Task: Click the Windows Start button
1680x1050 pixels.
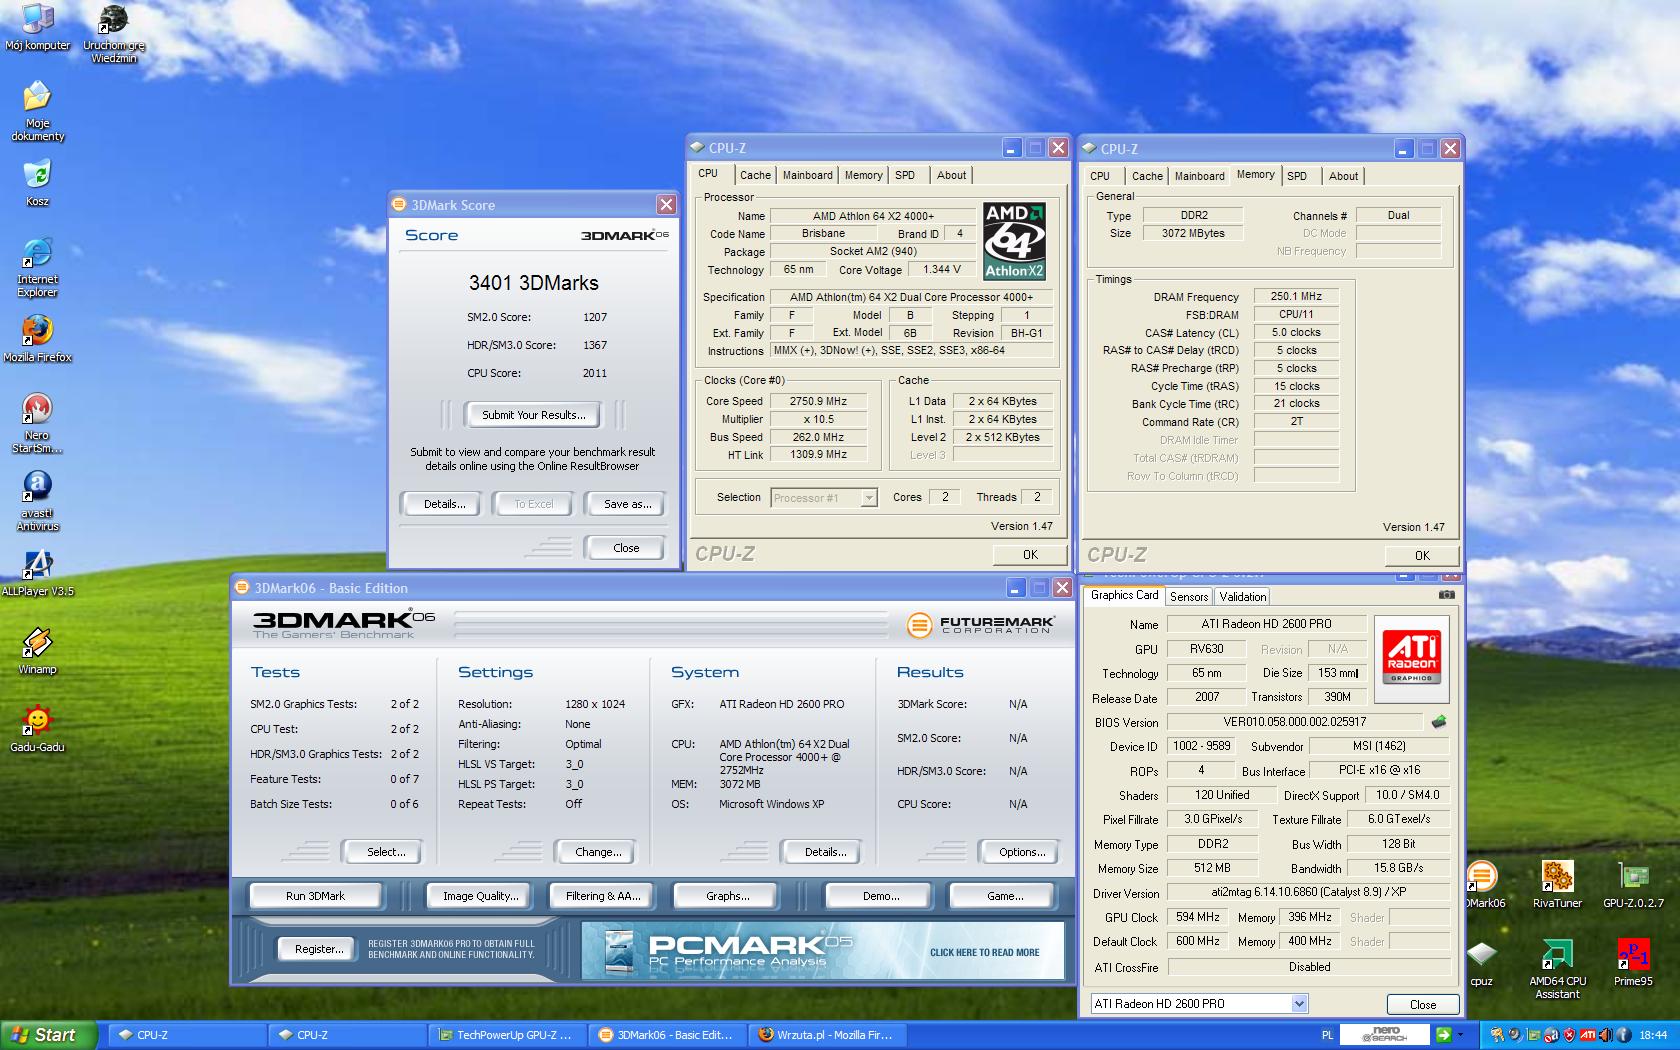Action: (49, 1035)
